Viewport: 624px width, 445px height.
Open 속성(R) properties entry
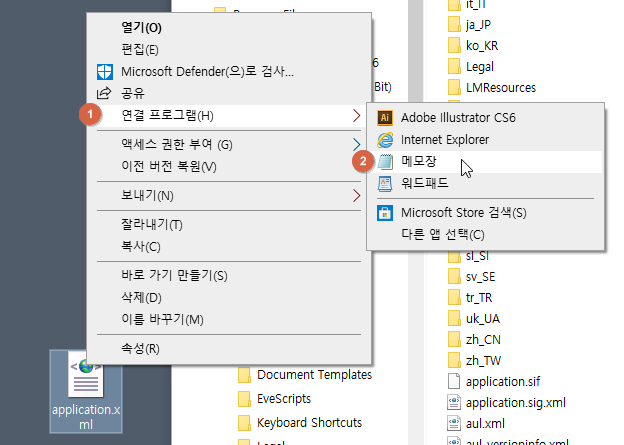[229, 349]
